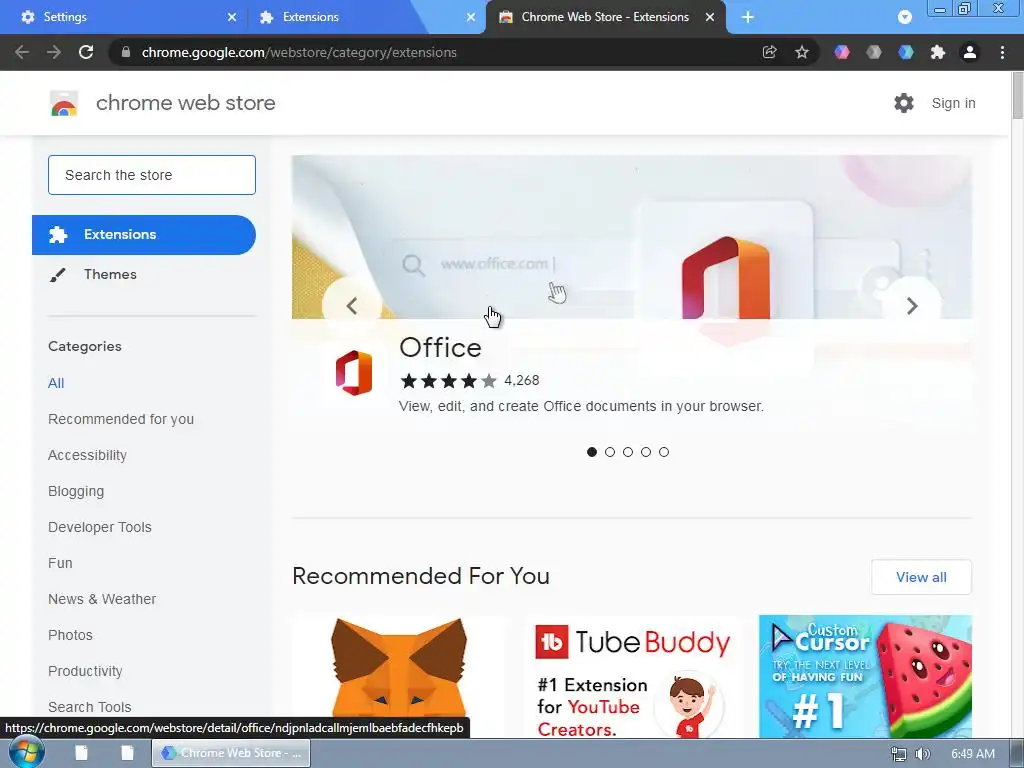1024x768 pixels.
Task: Click View all for Recommended For You
Action: (921, 577)
